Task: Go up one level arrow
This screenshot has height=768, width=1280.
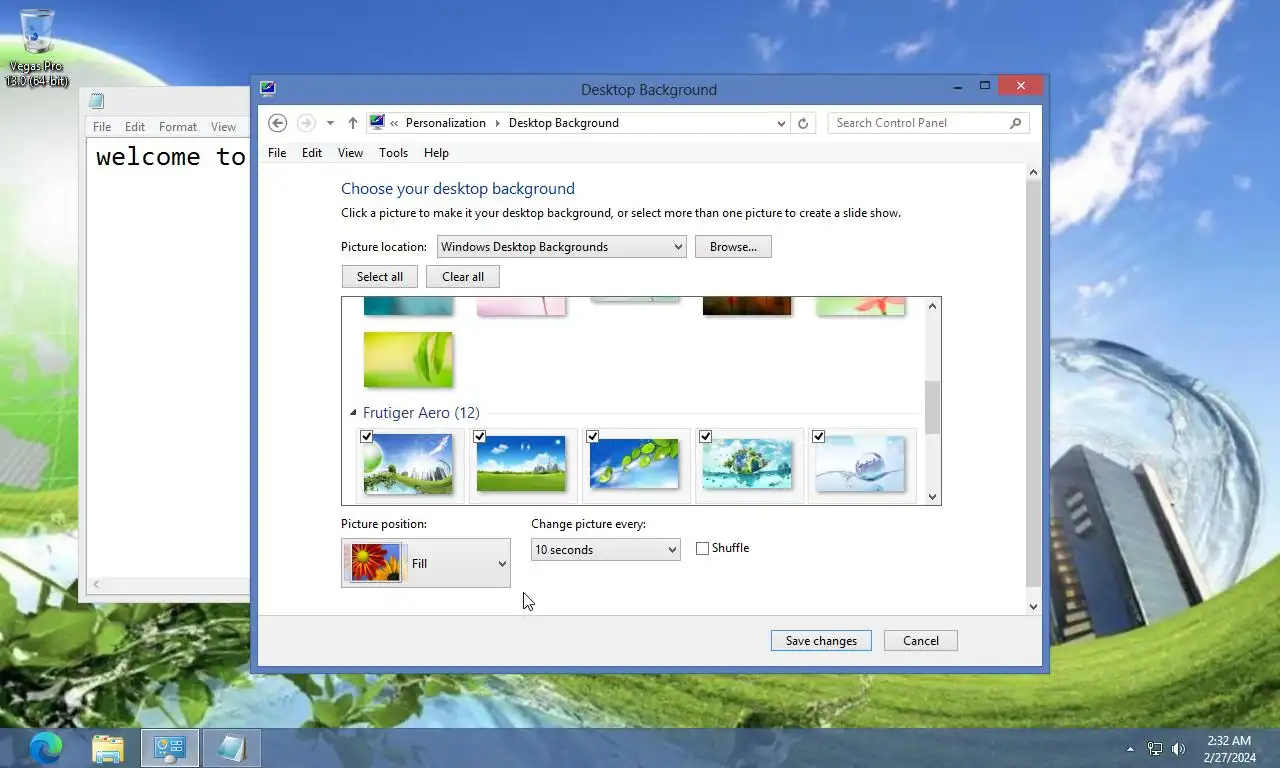Action: click(352, 123)
